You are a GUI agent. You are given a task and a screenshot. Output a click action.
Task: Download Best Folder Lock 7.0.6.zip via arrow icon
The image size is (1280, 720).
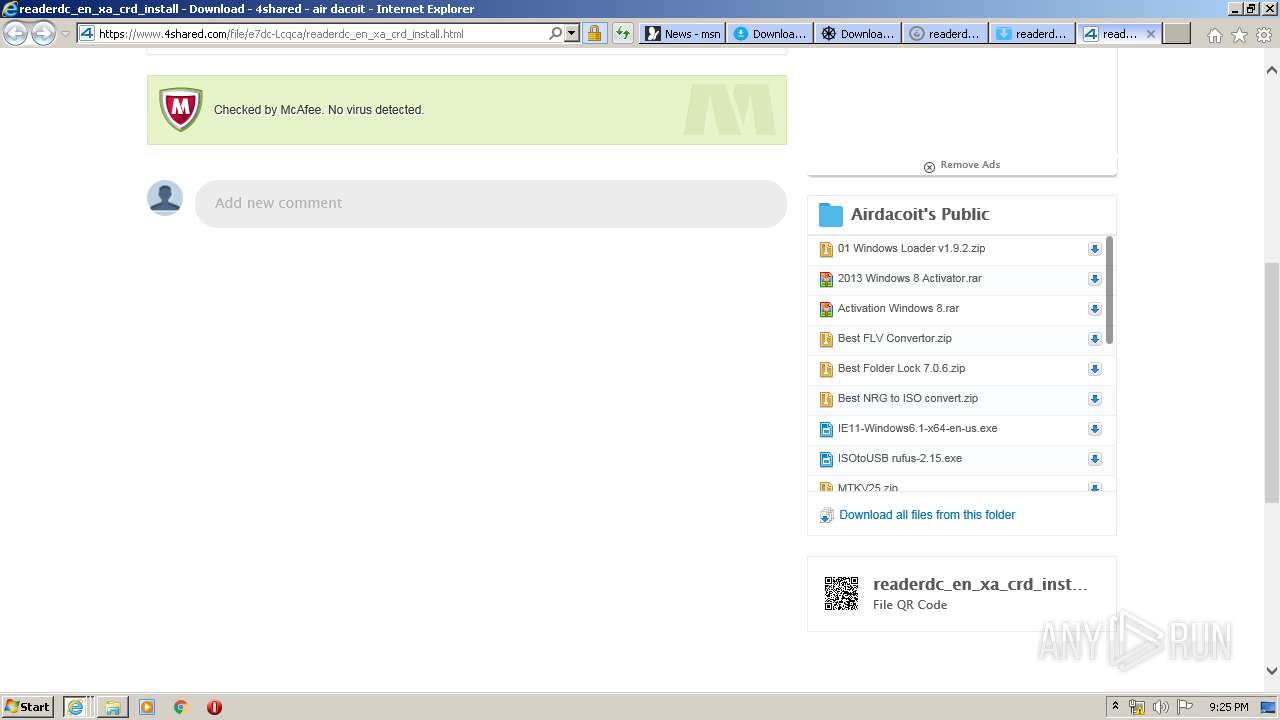pyautogui.click(x=1094, y=369)
